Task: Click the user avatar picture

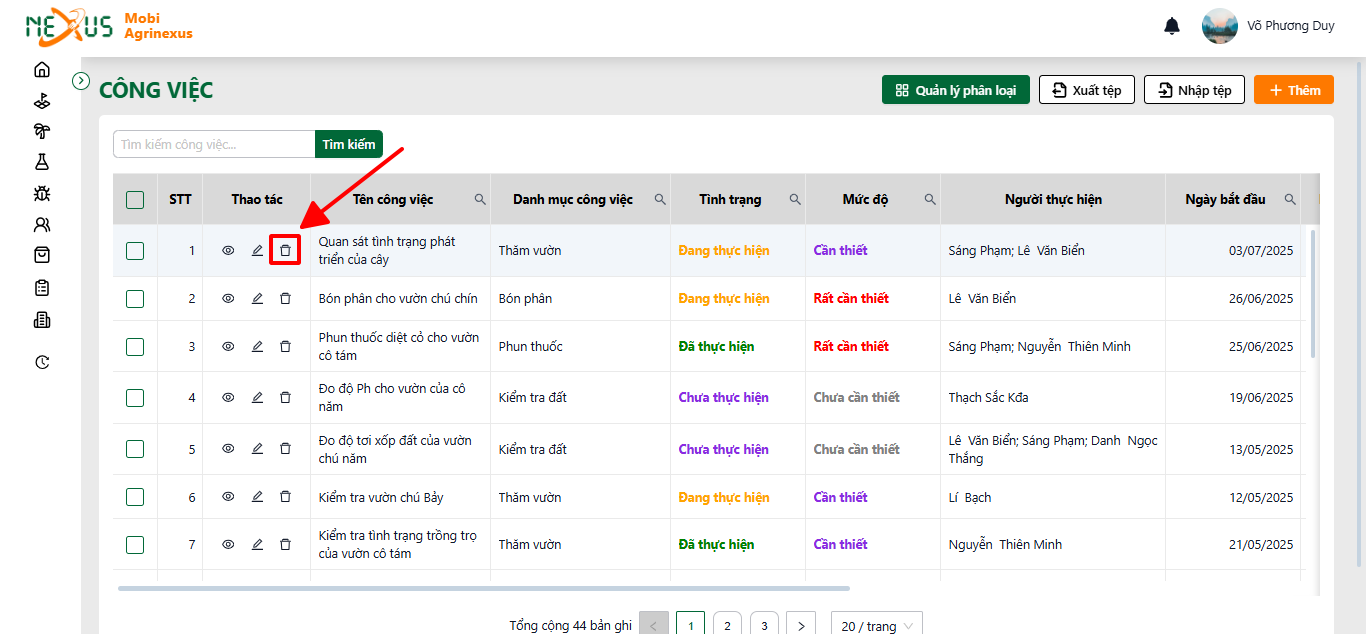Action: (1219, 26)
